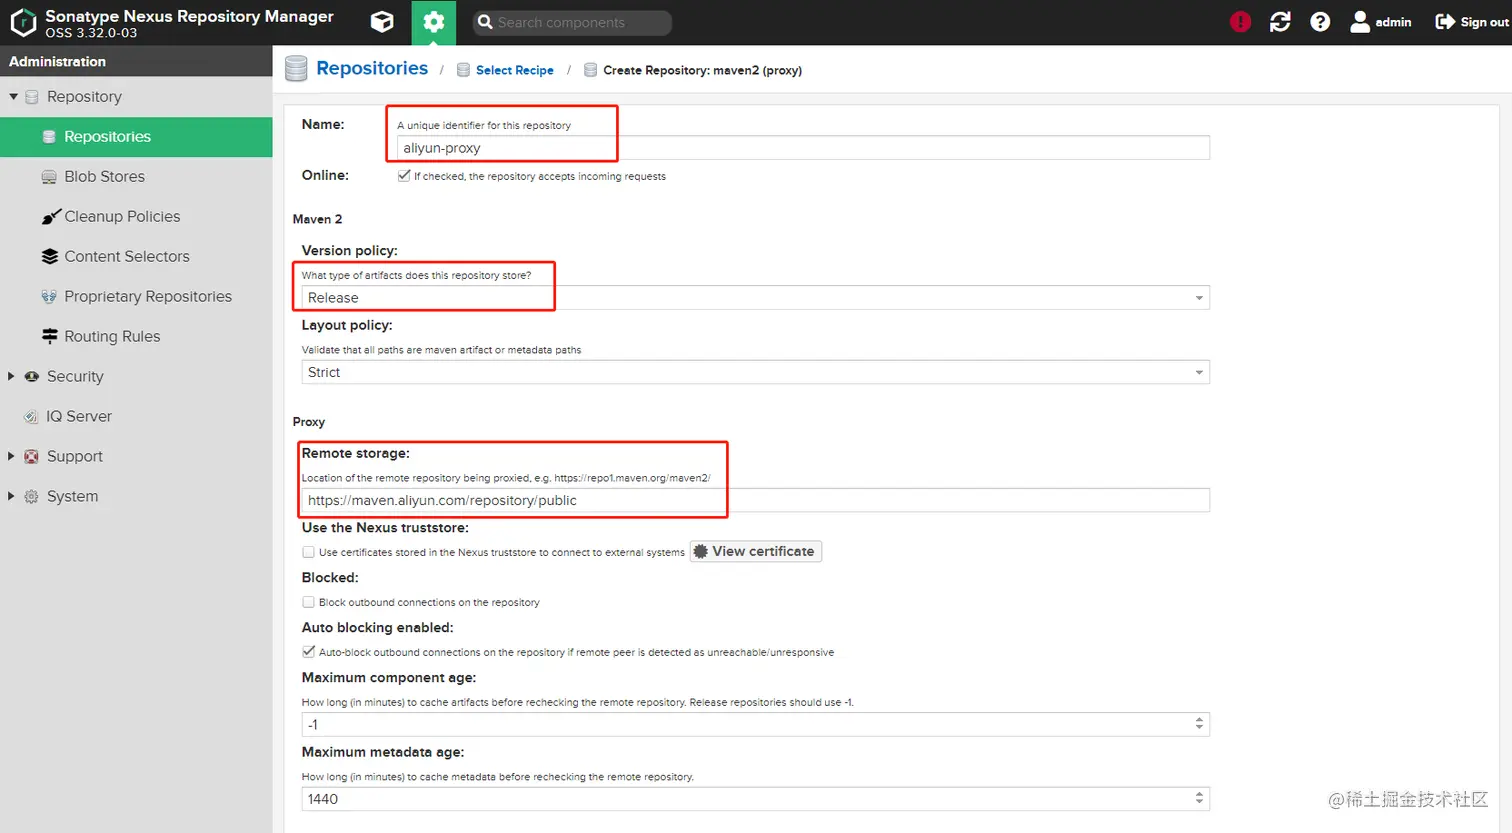Click inside the Search components box
Viewport: 1512px width, 833px height.
[x=572, y=22]
